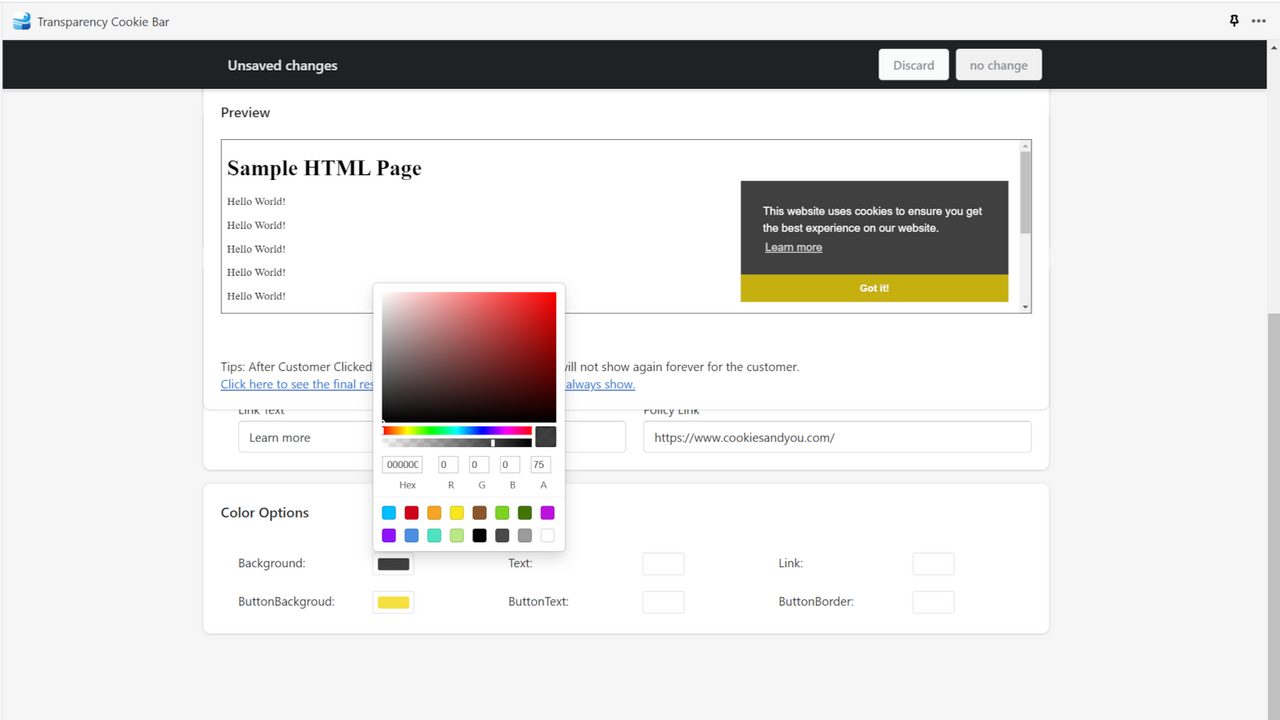Open the 'Learn more' link in preview

click(794, 247)
